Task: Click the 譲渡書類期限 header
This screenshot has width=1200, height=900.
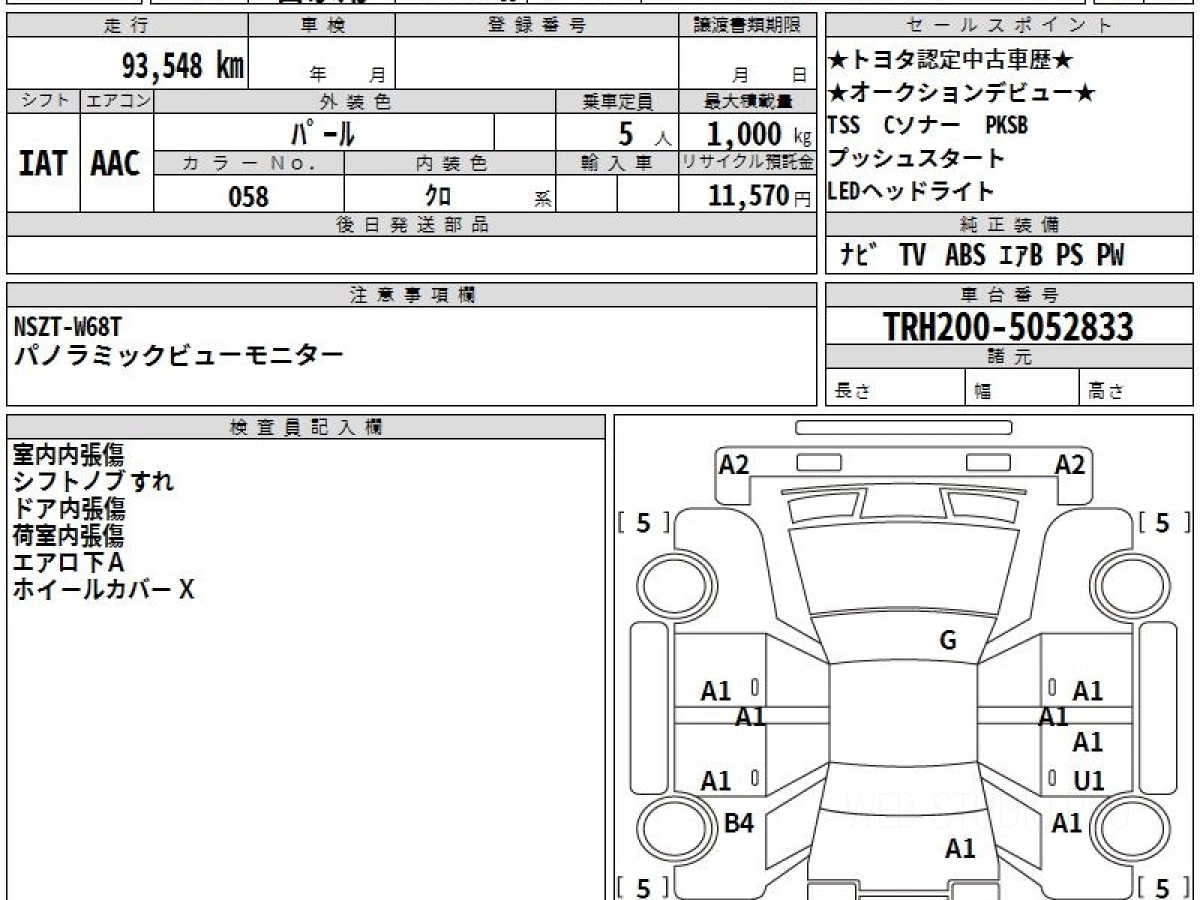Action: [747, 26]
